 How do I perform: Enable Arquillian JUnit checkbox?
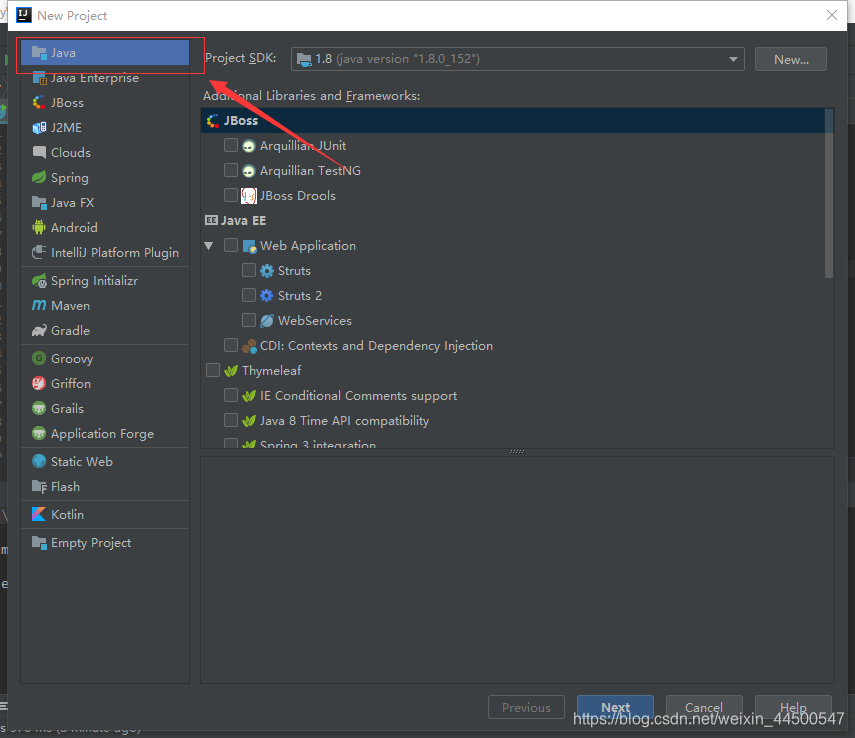tap(231, 145)
